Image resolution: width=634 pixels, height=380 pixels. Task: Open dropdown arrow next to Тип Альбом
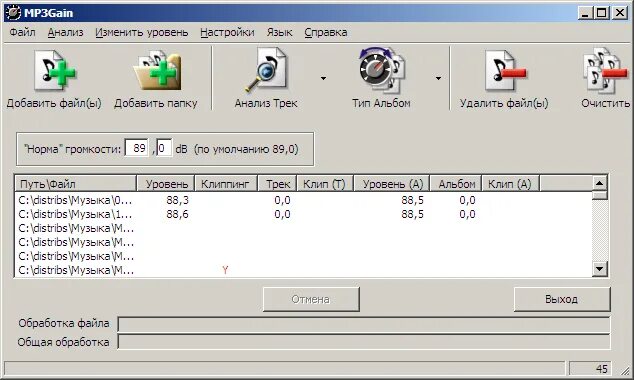pos(438,78)
